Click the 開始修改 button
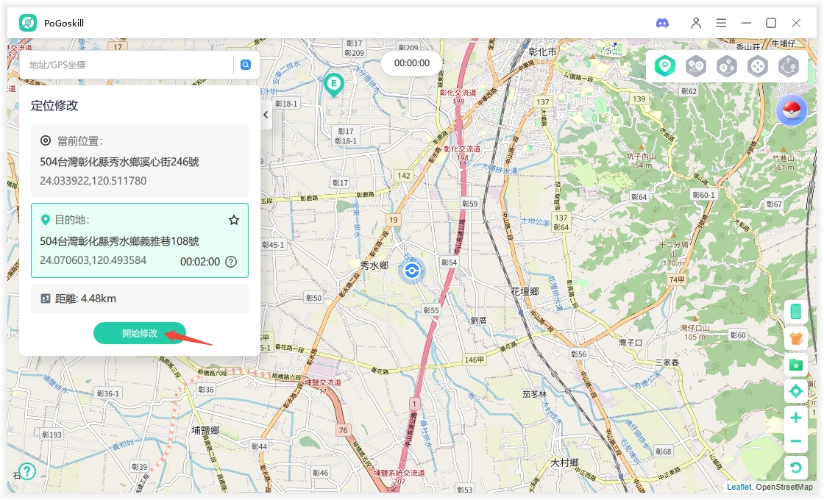Screen dimensions: 824x500 140,333
